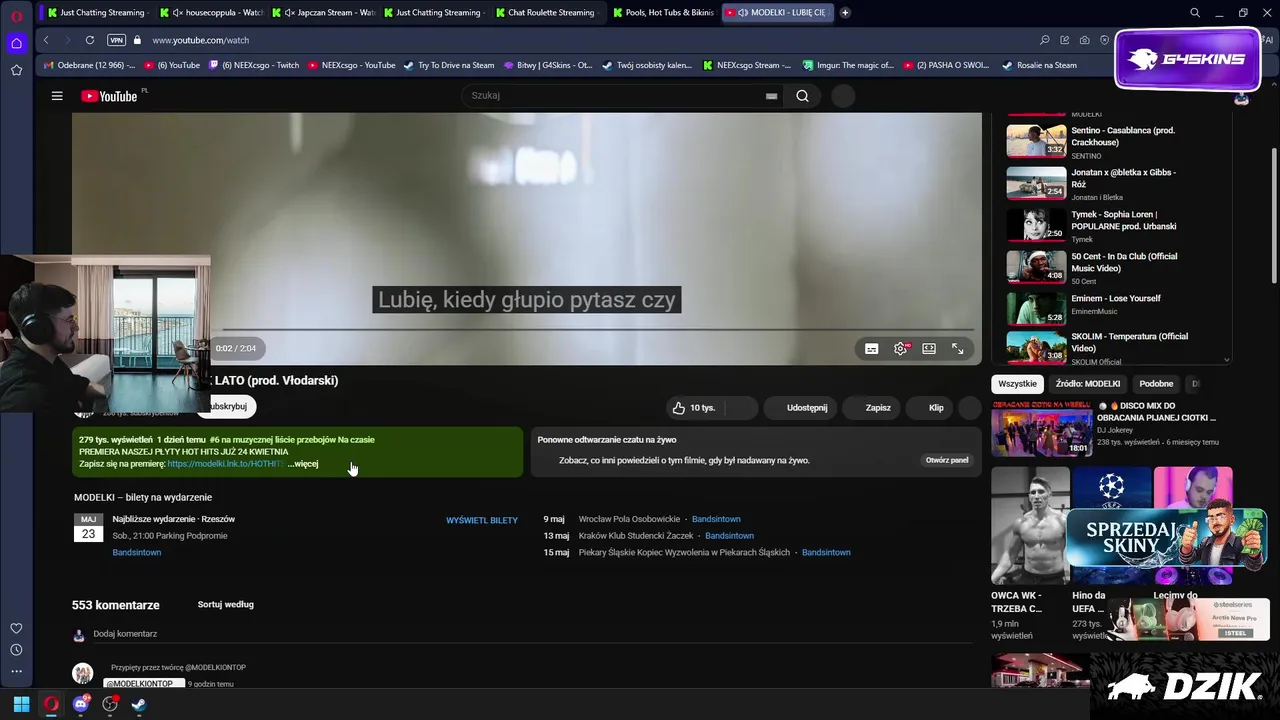Select the Źródło: MODELKI filter chip
Viewport: 1280px width, 720px height.
coord(1087,384)
